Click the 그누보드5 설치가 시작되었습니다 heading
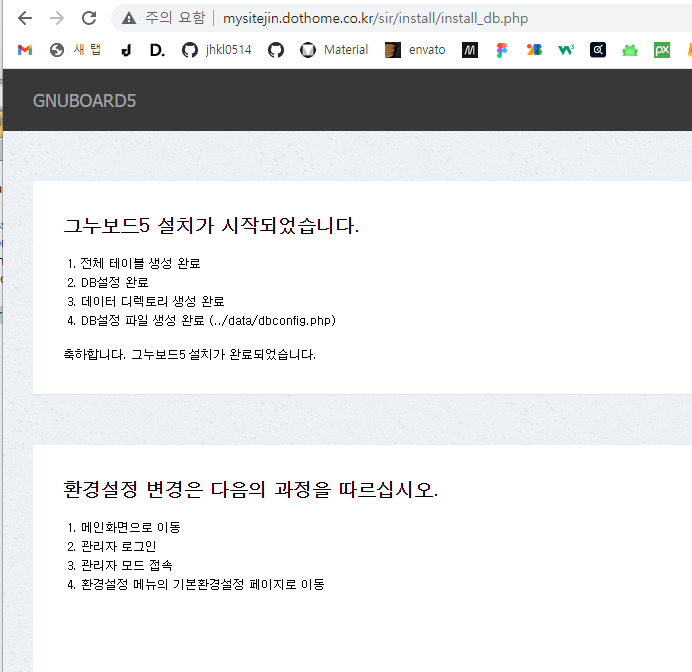692x672 pixels. click(211, 225)
